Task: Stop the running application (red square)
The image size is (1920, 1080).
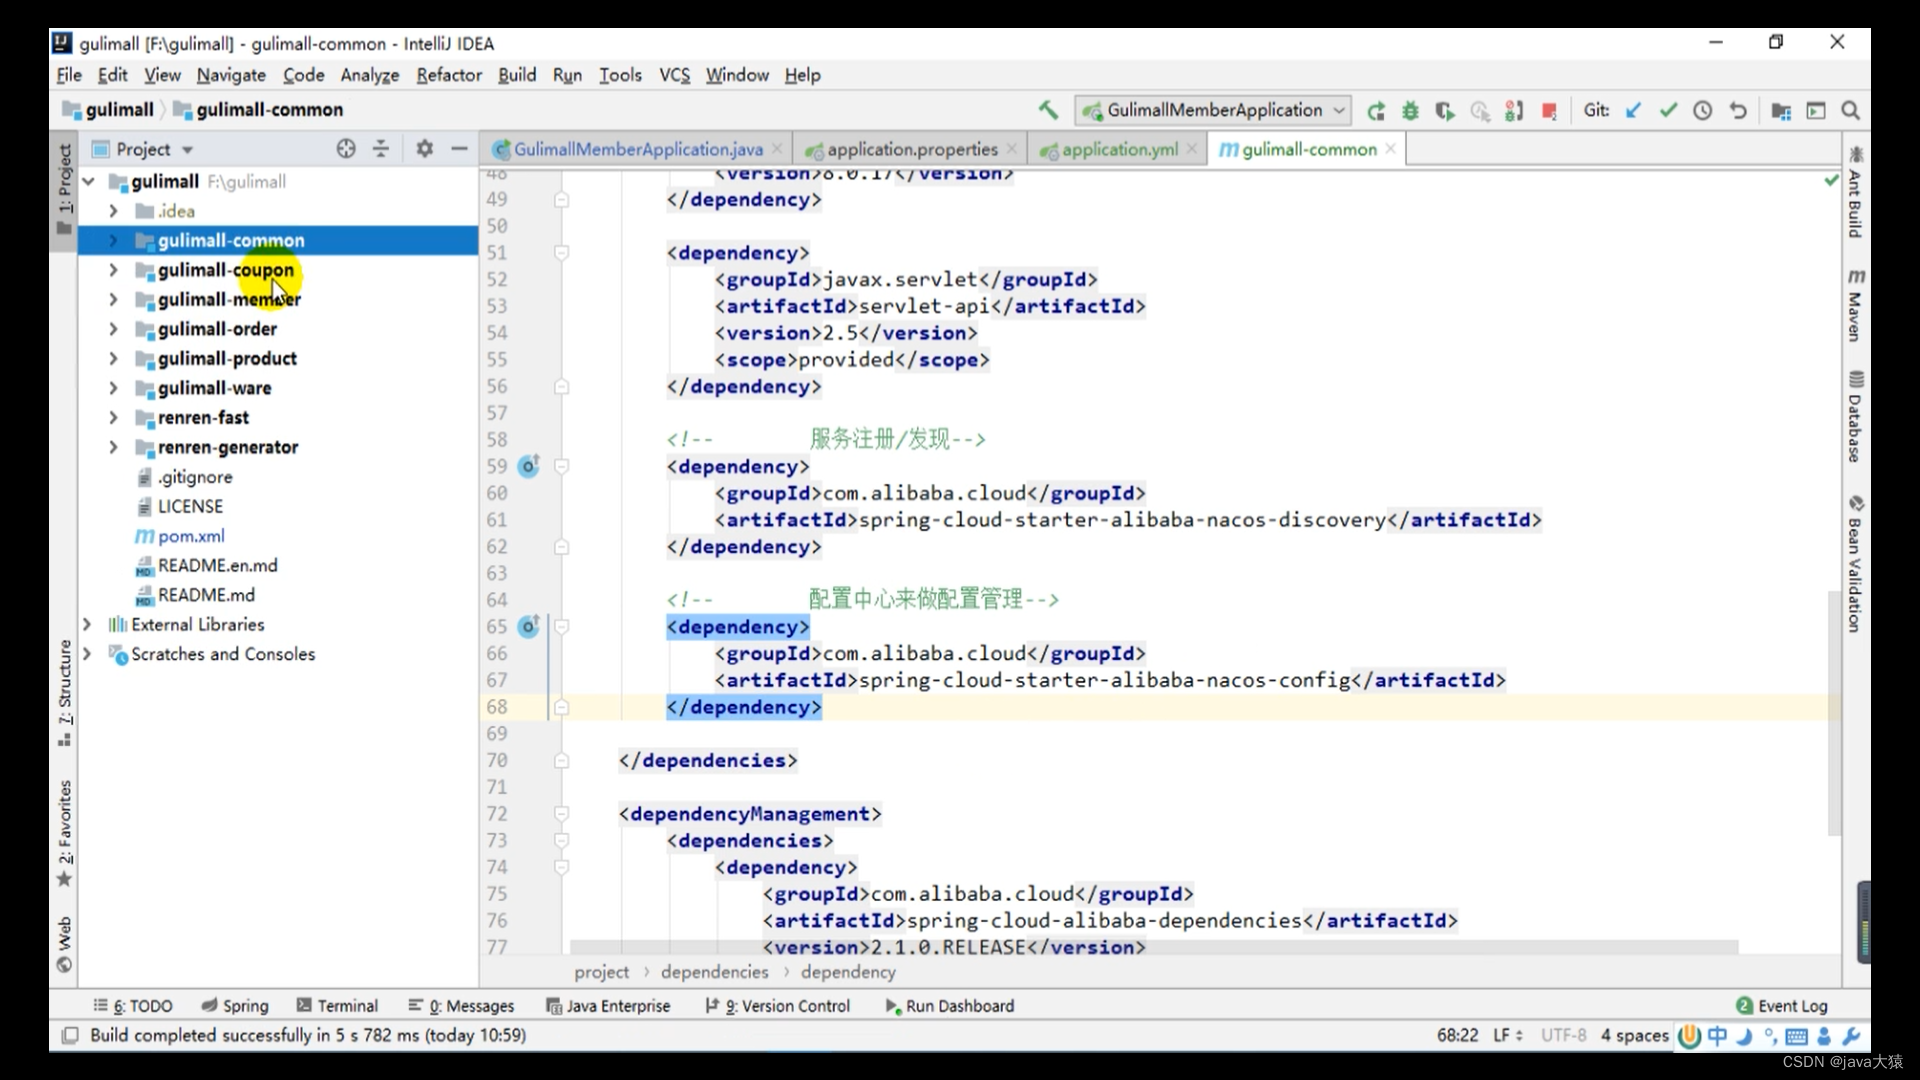Action: [1549, 111]
